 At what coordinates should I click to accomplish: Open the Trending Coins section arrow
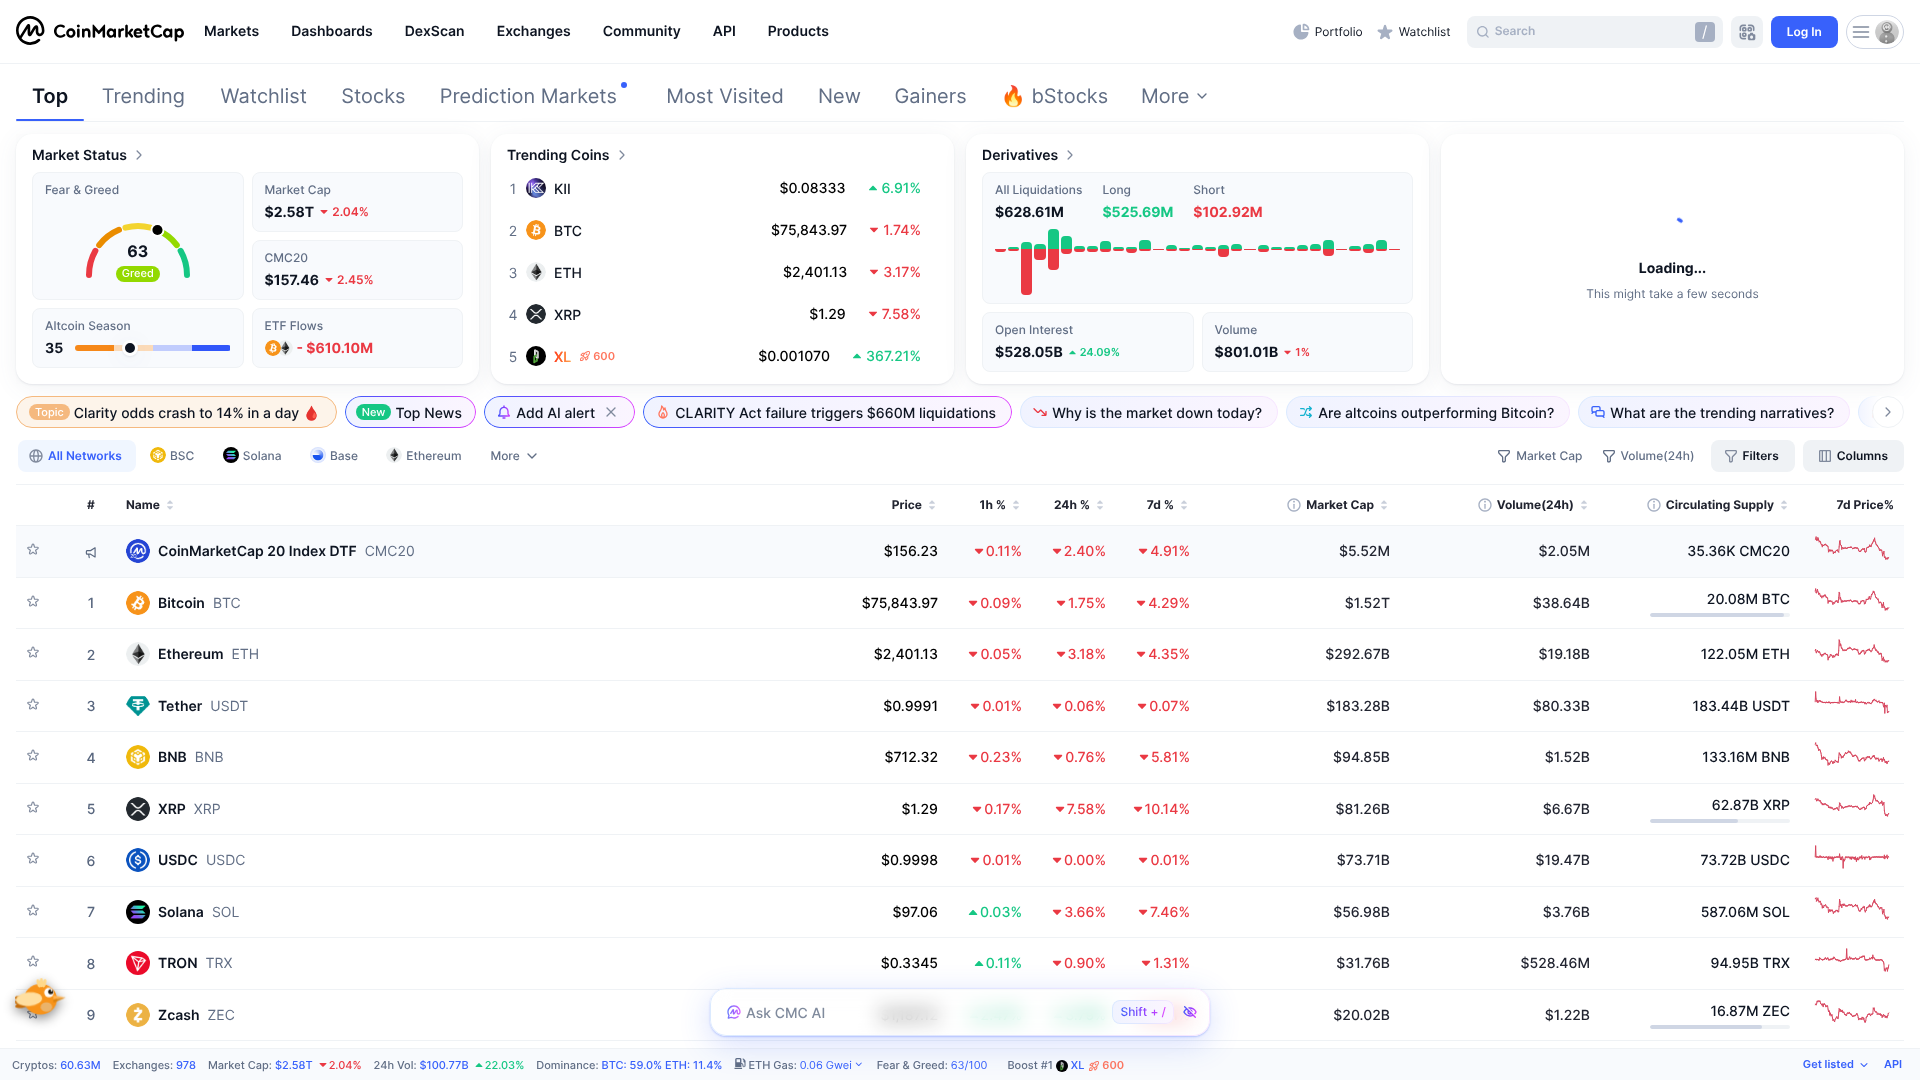point(622,155)
